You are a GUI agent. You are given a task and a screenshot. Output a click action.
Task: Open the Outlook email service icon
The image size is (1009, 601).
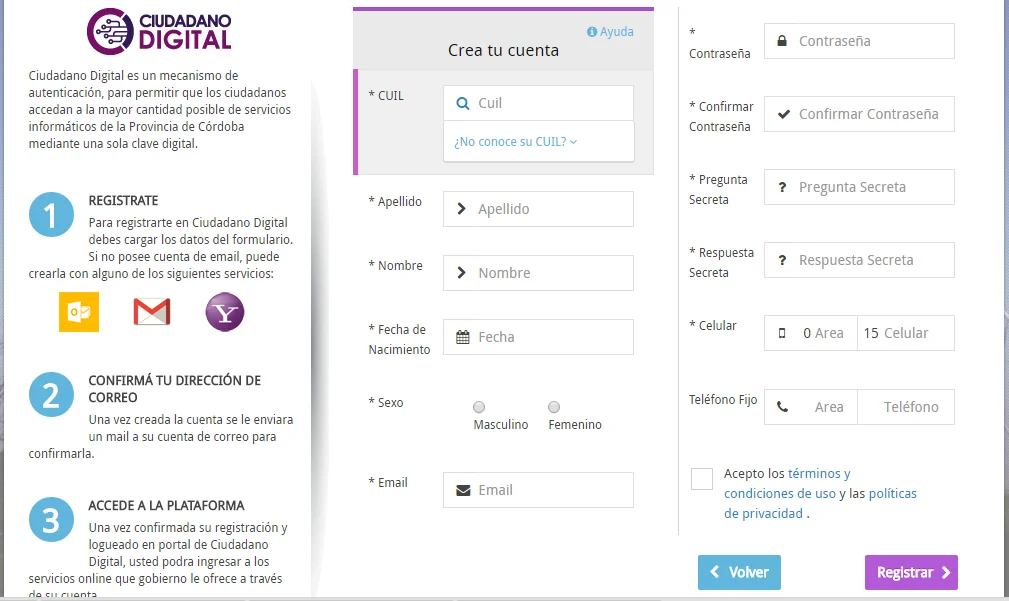(79, 312)
